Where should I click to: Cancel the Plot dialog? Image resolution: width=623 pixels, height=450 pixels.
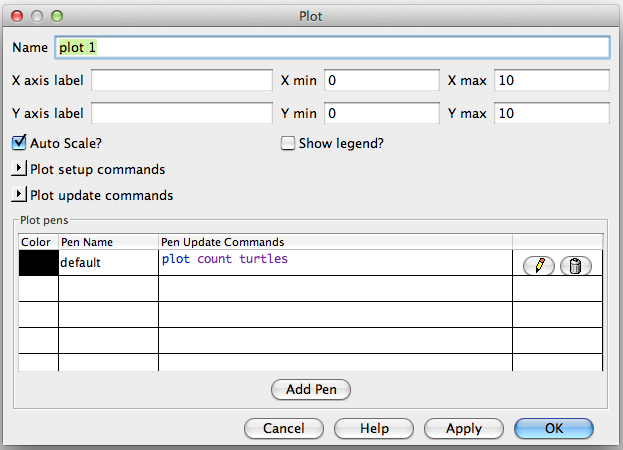pyautogui.click(x=284, y=428)
